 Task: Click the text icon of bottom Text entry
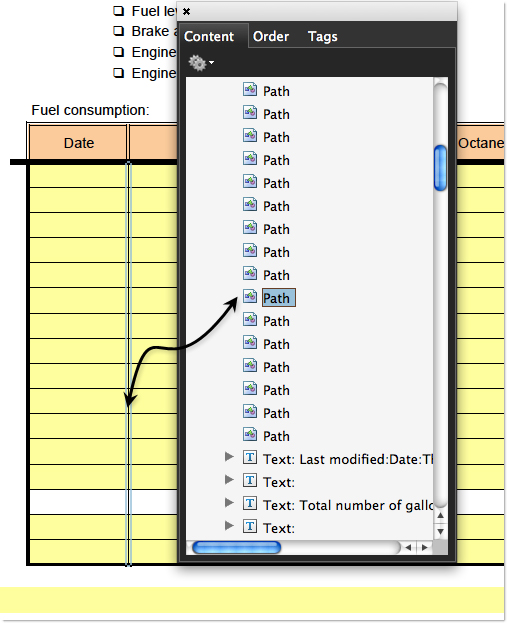pyautogui.click(x=250, y=527)
